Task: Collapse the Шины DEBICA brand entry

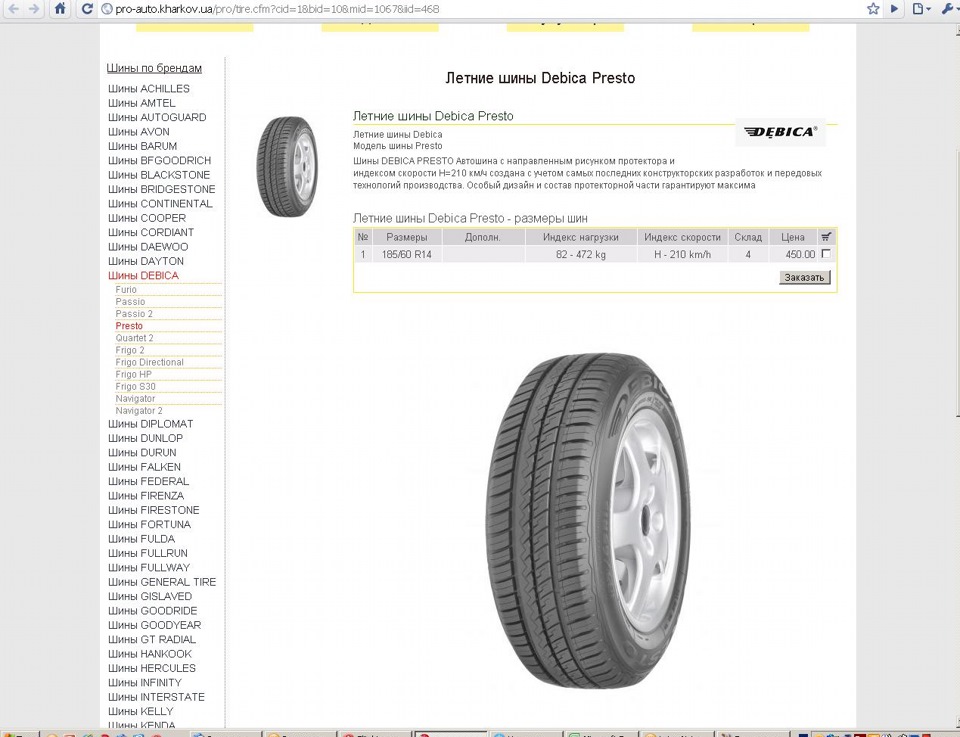Action: point(143,275)
